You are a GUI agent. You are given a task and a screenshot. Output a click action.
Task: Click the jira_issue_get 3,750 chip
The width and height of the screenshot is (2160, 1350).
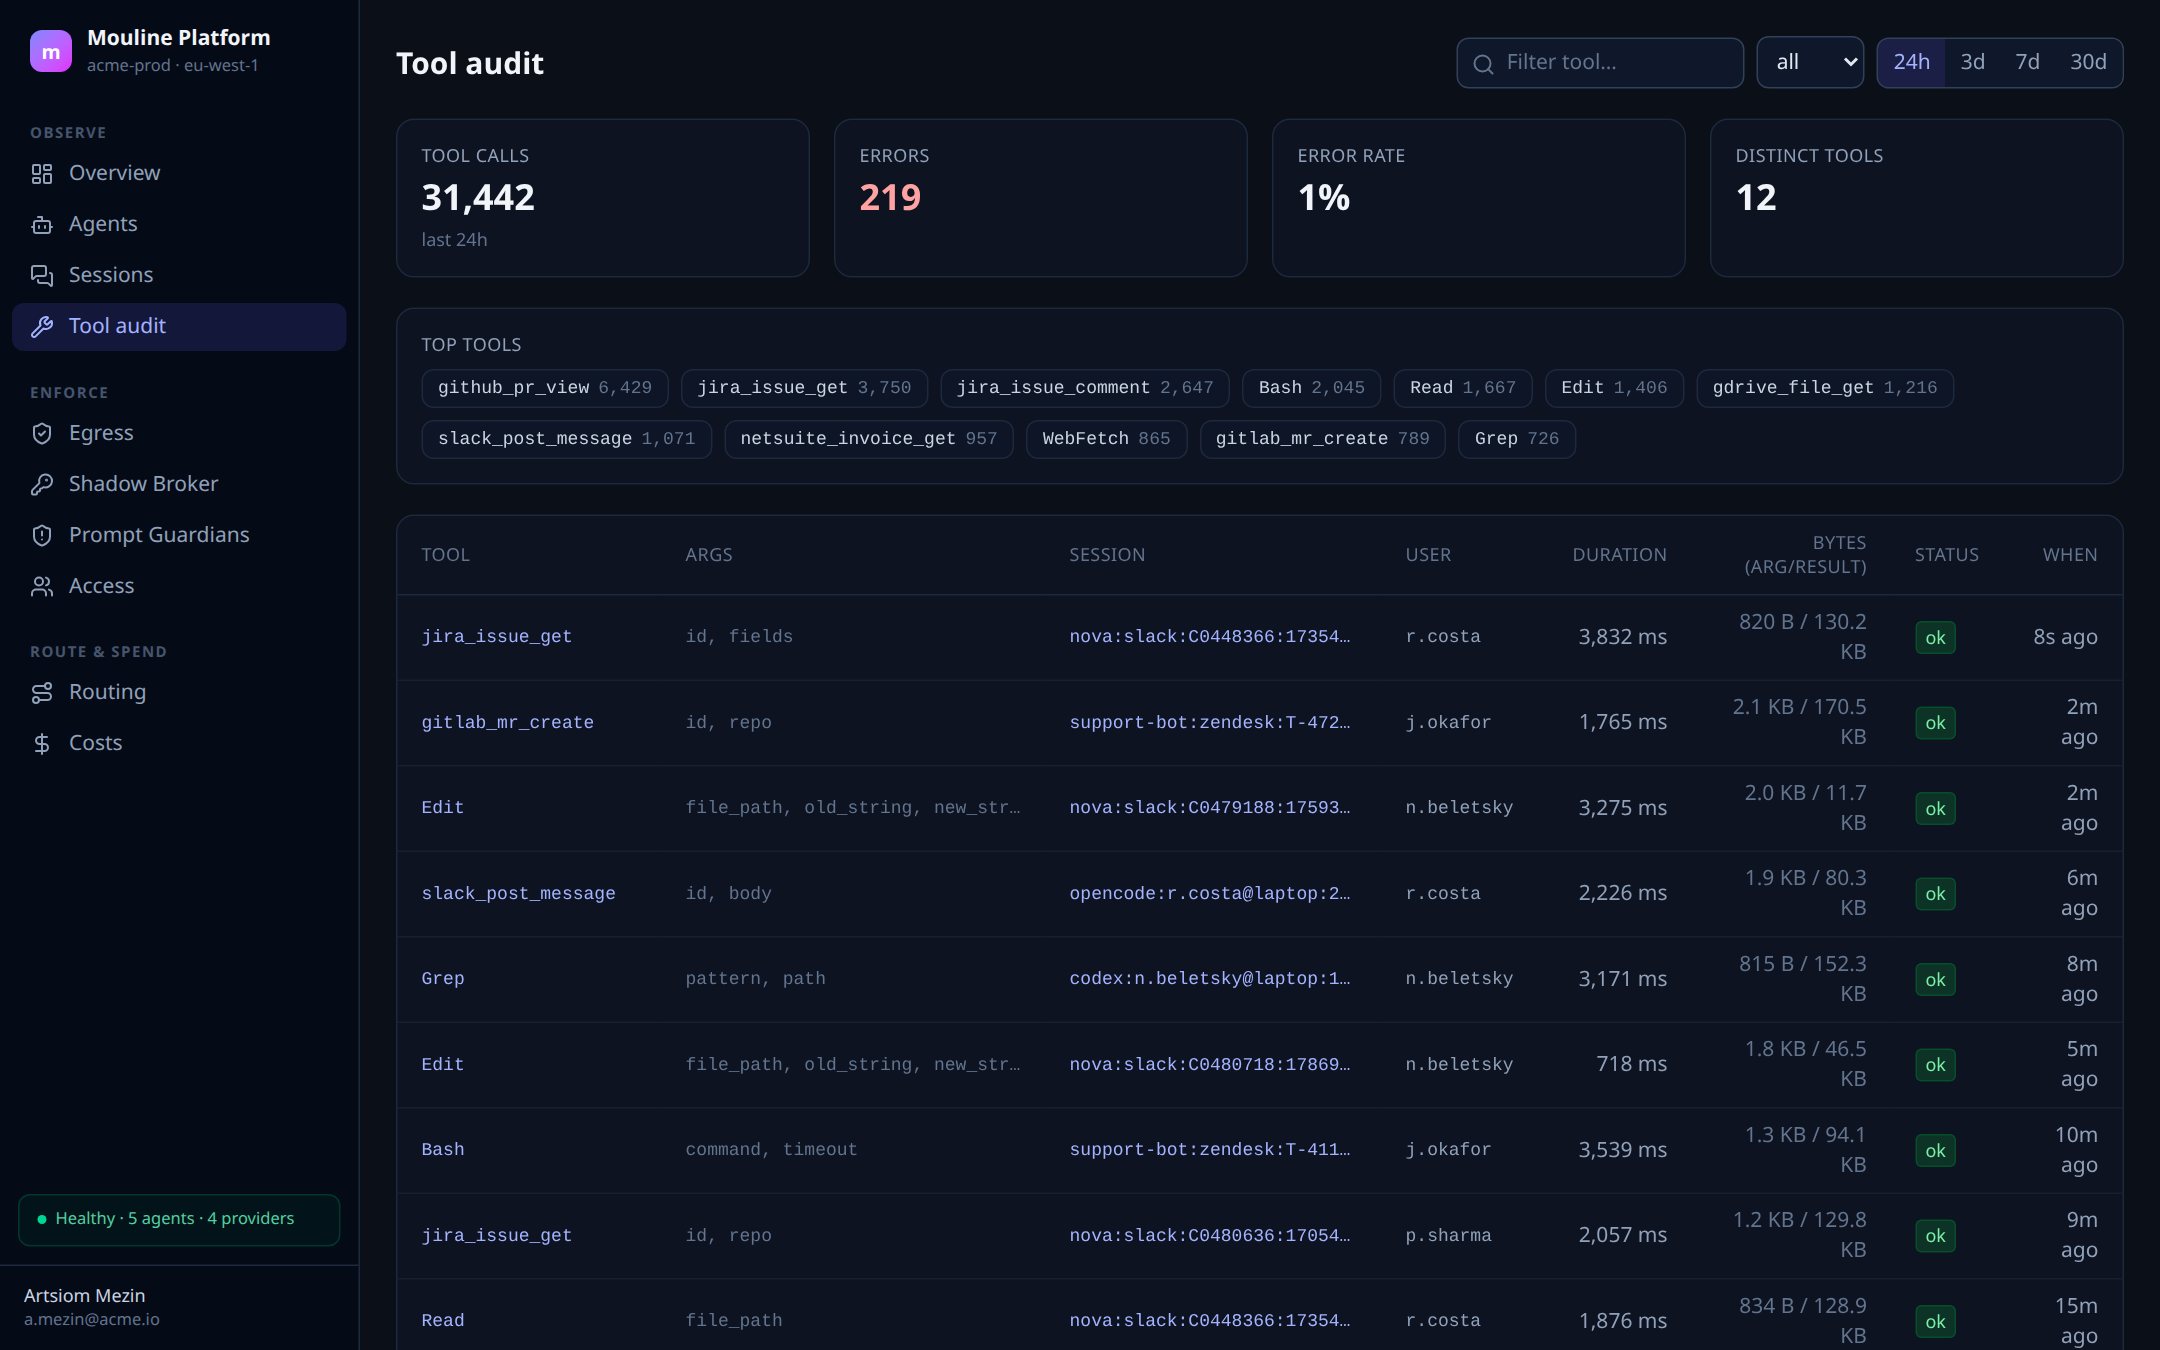click(804, 388)
